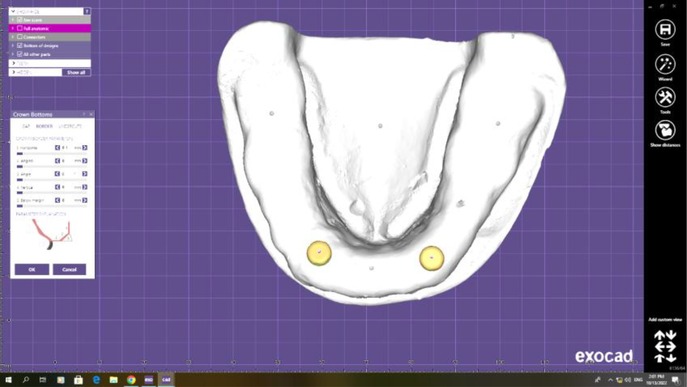Open the Wizard tool

[x=665, y=64]
